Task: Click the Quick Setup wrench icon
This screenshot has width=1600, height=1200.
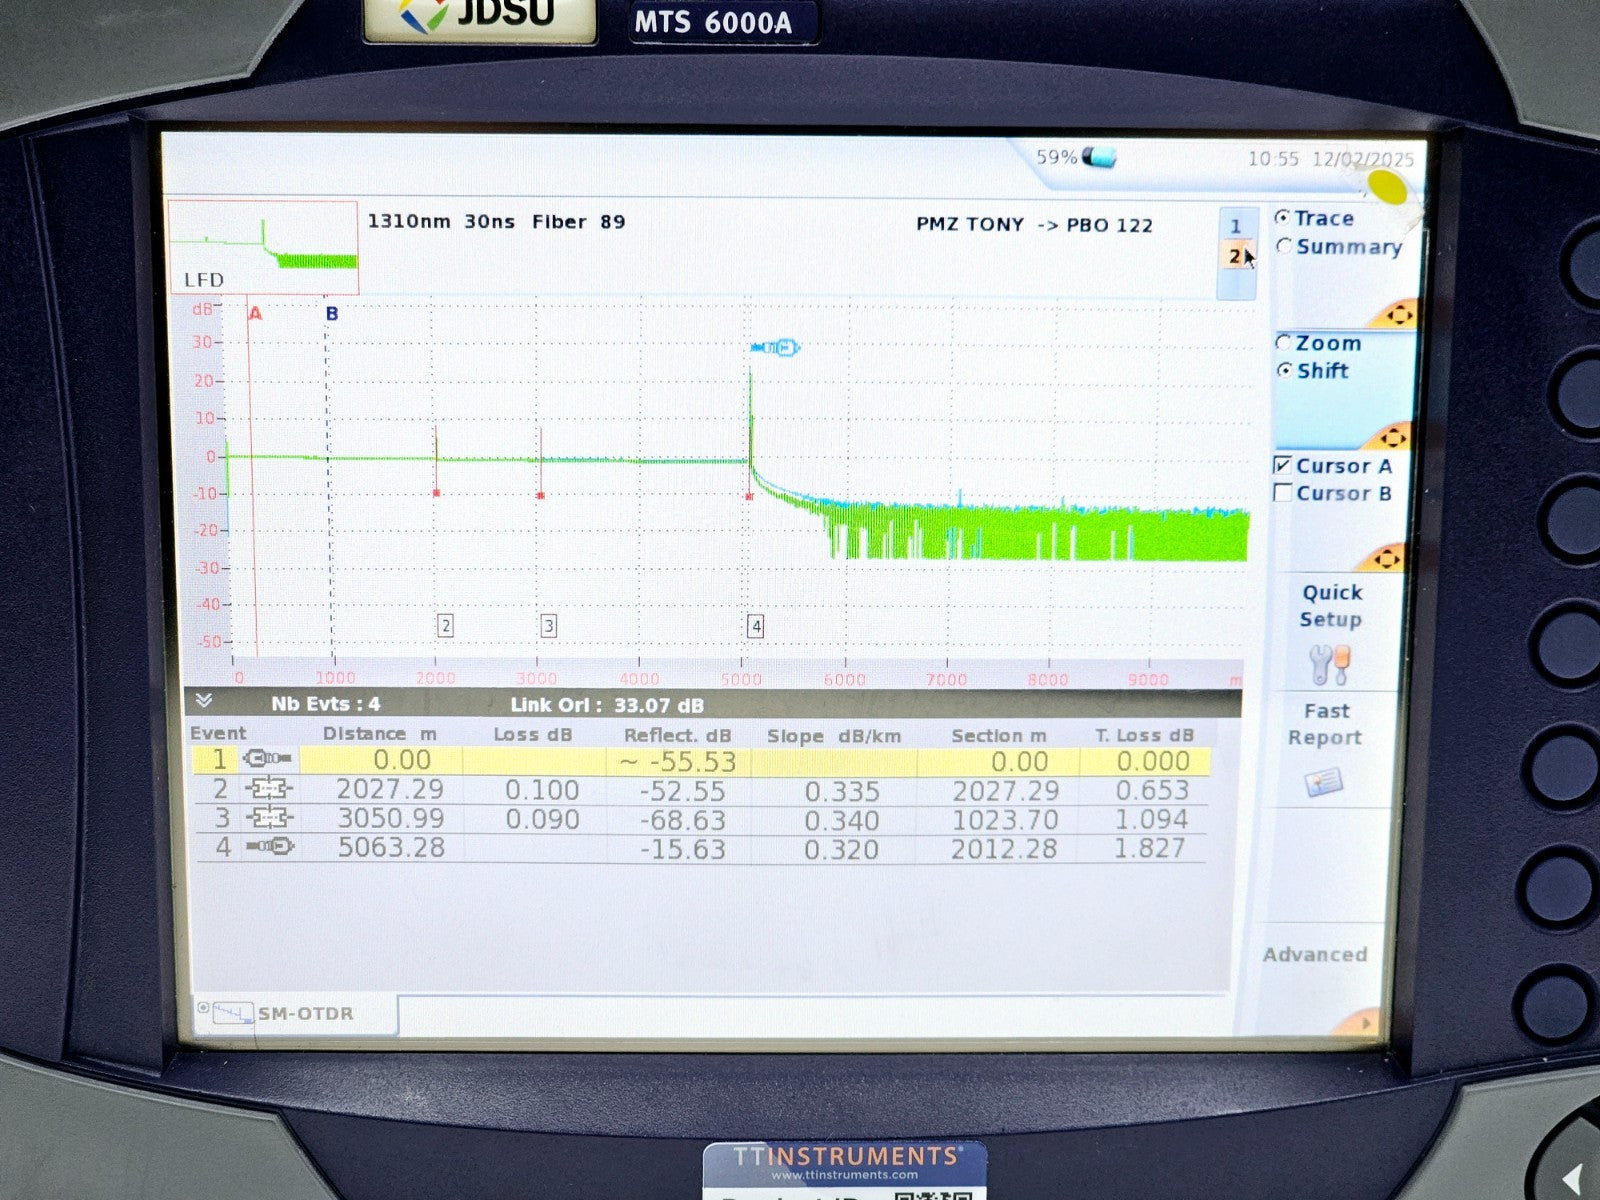Action: coord(1329,664)
